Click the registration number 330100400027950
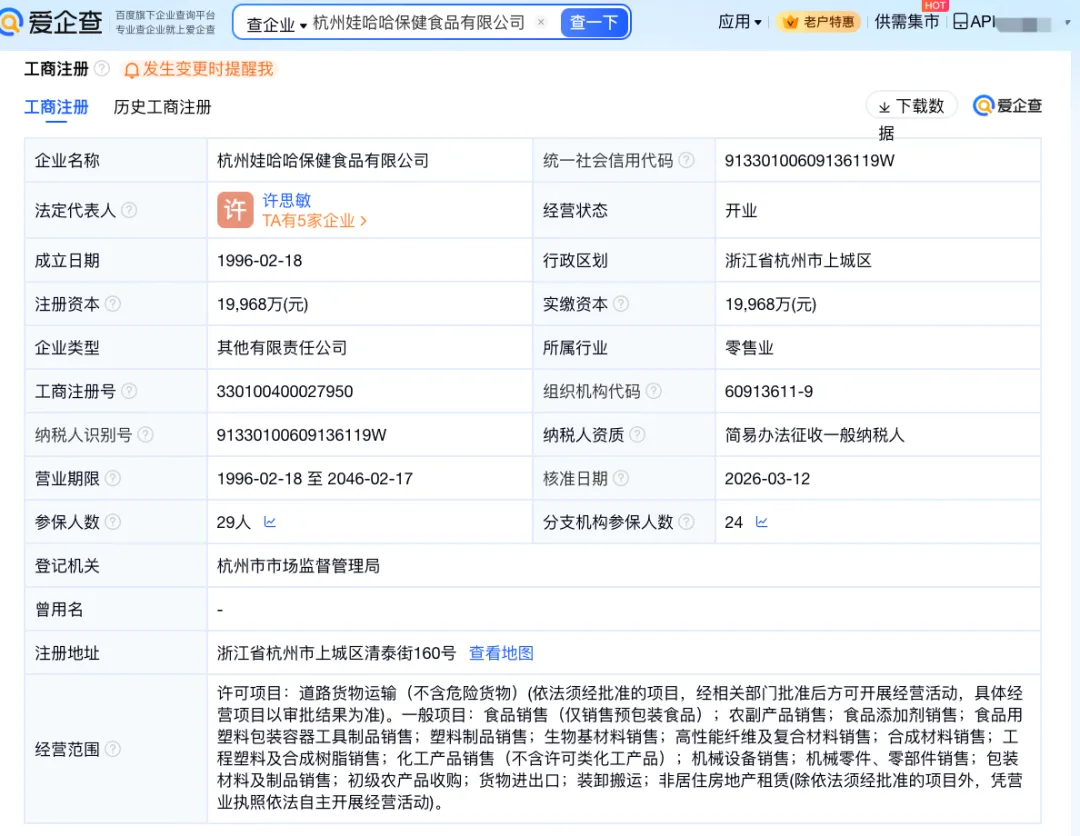The width and height of the screenshot is (1080, 836). [284, 391]
